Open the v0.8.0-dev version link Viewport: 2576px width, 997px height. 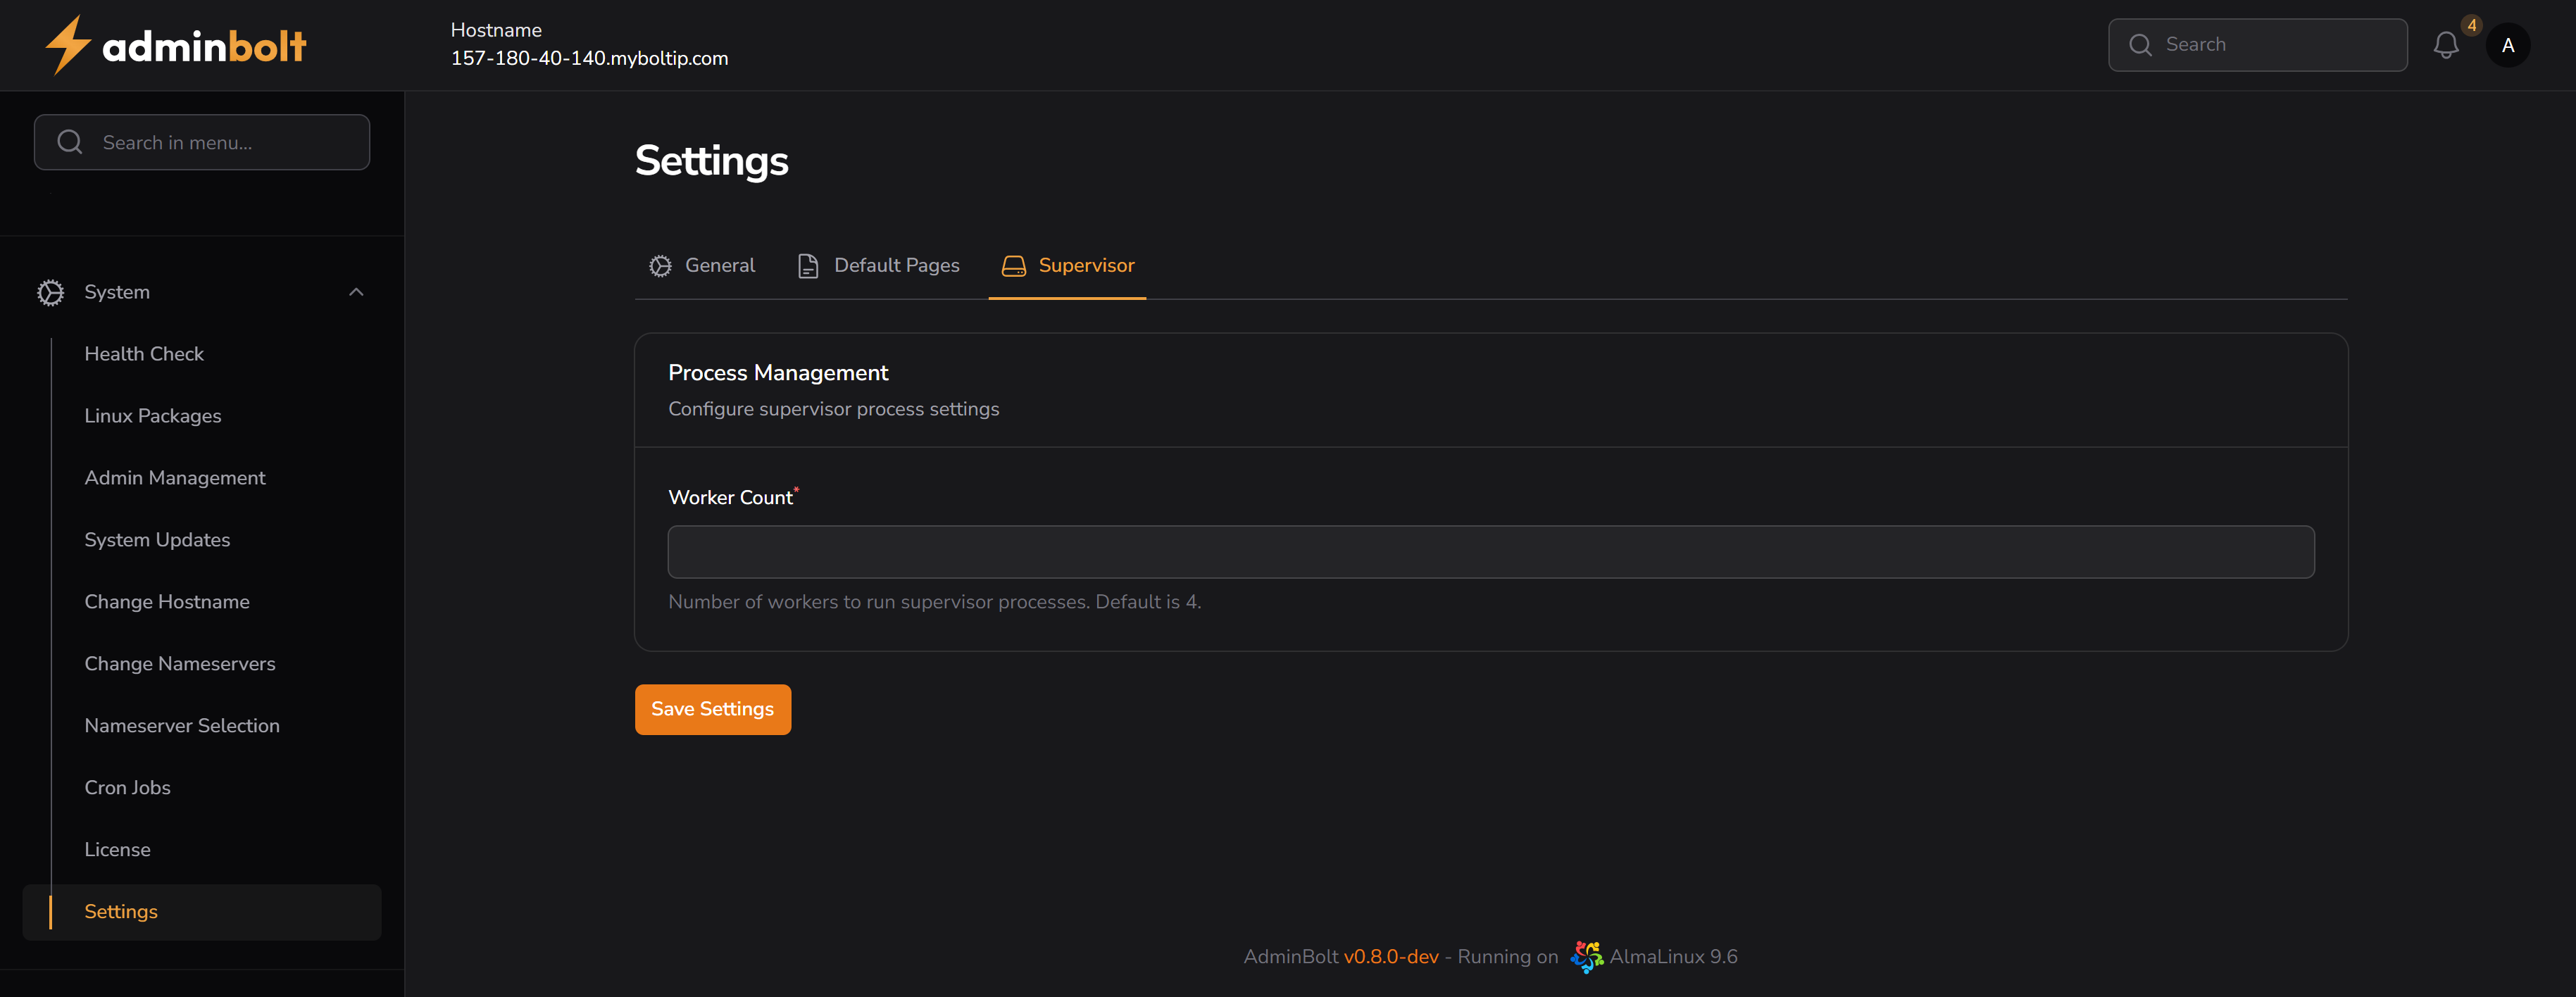(x=1391, y=956)
